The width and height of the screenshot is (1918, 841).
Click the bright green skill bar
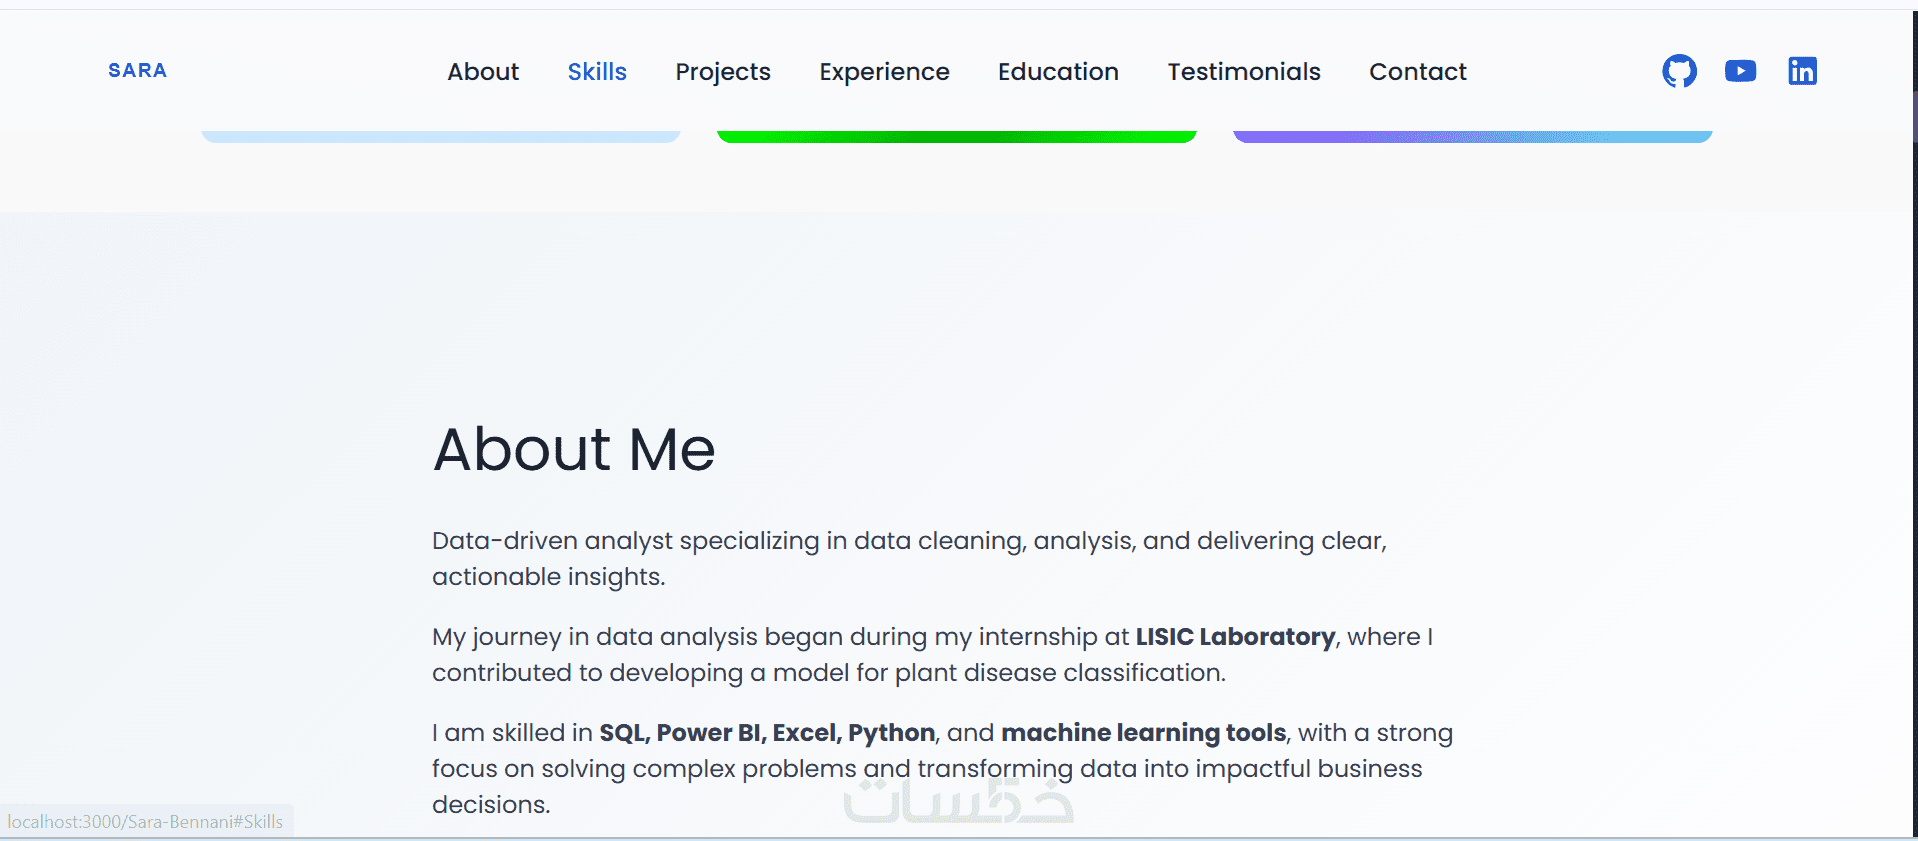coord(957,137)
